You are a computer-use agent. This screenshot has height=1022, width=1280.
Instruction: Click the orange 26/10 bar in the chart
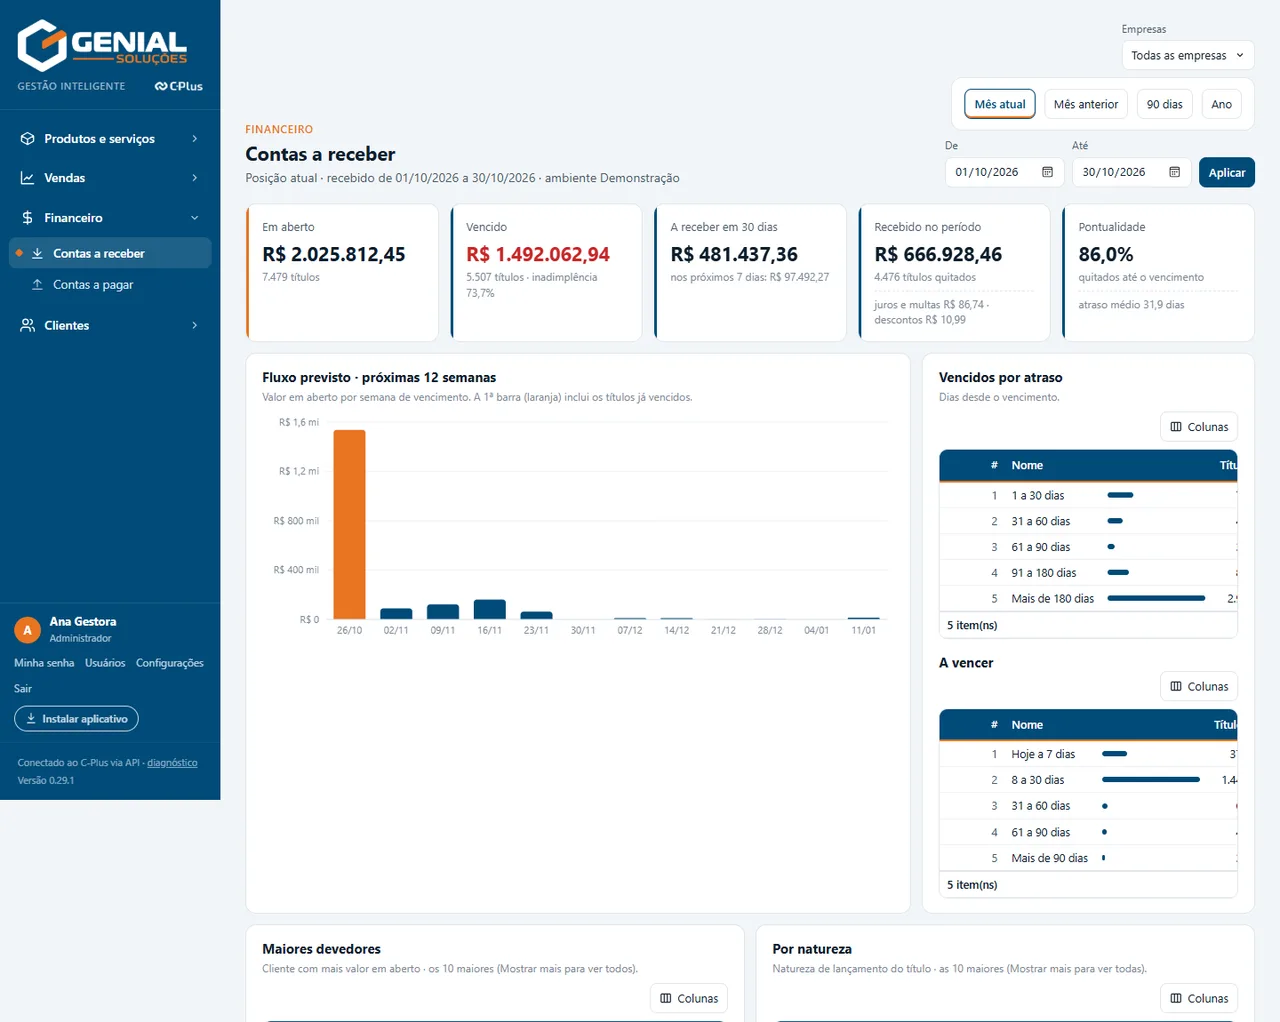[x=350, y=524]
